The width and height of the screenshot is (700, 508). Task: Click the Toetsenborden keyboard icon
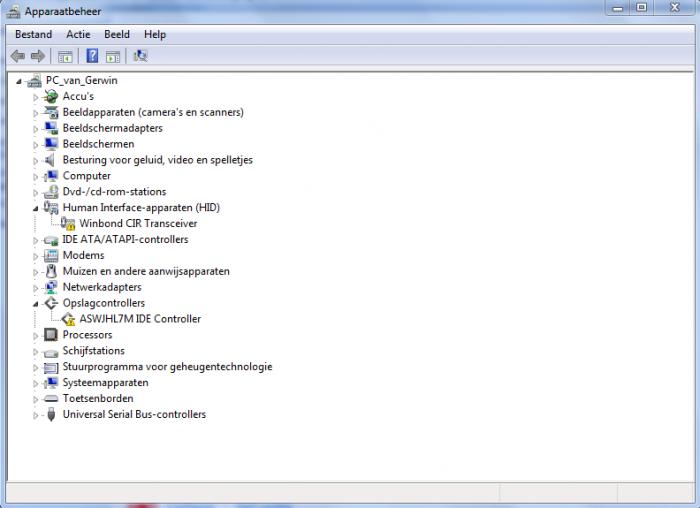tap(51, 399)
